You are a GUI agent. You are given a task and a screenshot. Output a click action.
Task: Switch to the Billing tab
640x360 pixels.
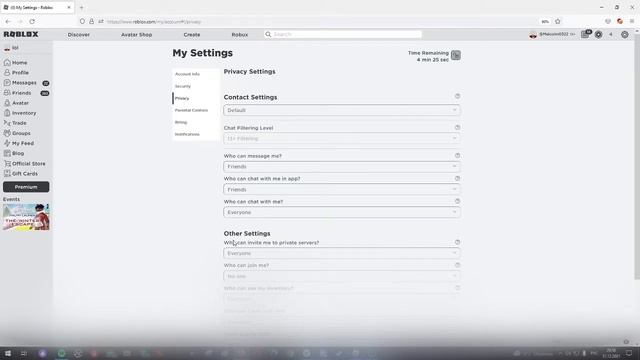pyautogui.click(x=196, y=122)
